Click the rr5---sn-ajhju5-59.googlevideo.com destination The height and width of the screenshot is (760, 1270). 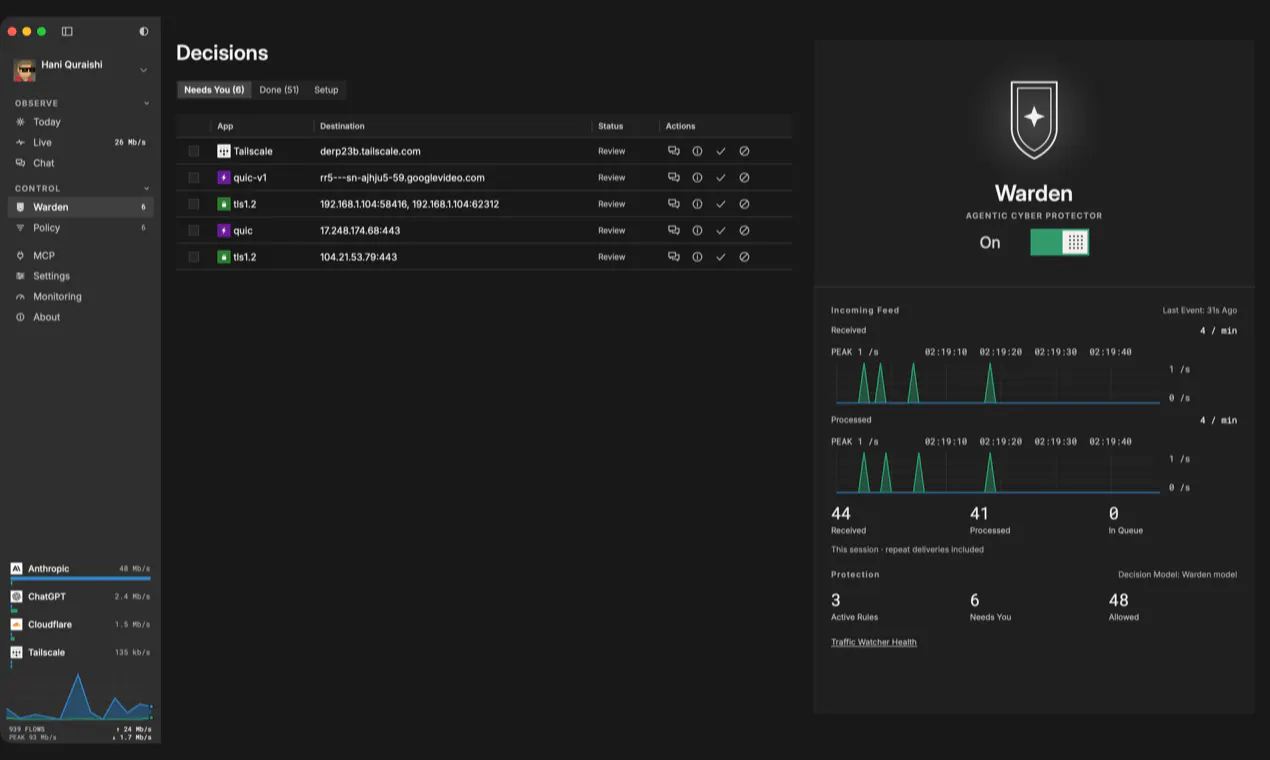point(402,177)
